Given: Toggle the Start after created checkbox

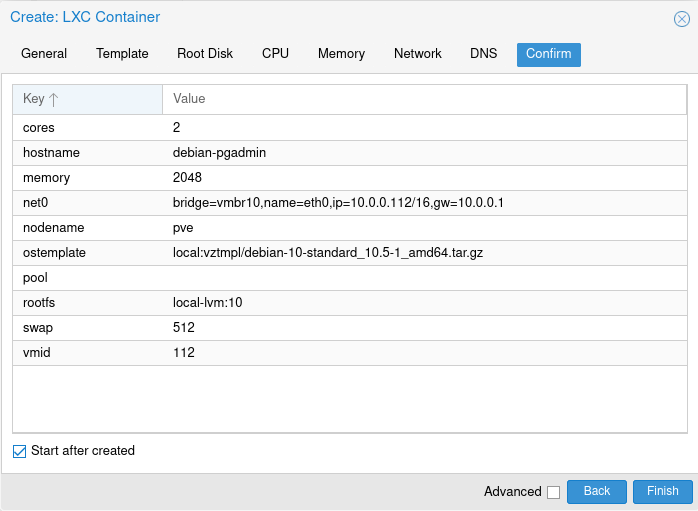Looking at the screenshot, I should point(20,451).
